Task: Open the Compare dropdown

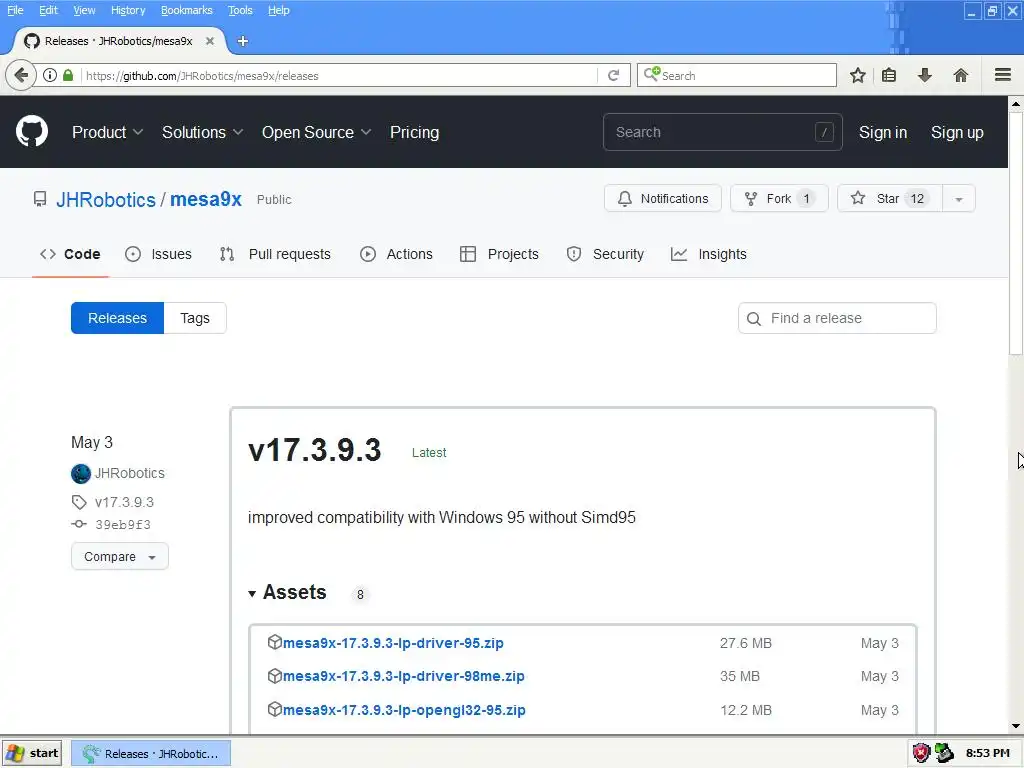Action: point(120,556)
